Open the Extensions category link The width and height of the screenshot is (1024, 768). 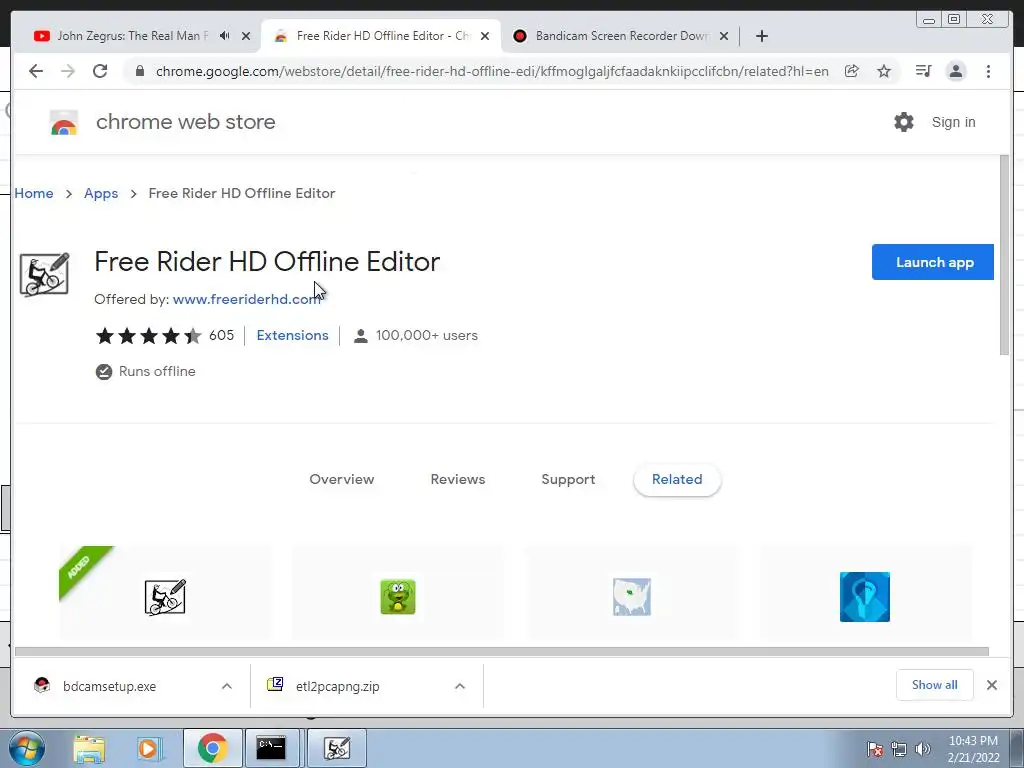click(x=293, y=335)
